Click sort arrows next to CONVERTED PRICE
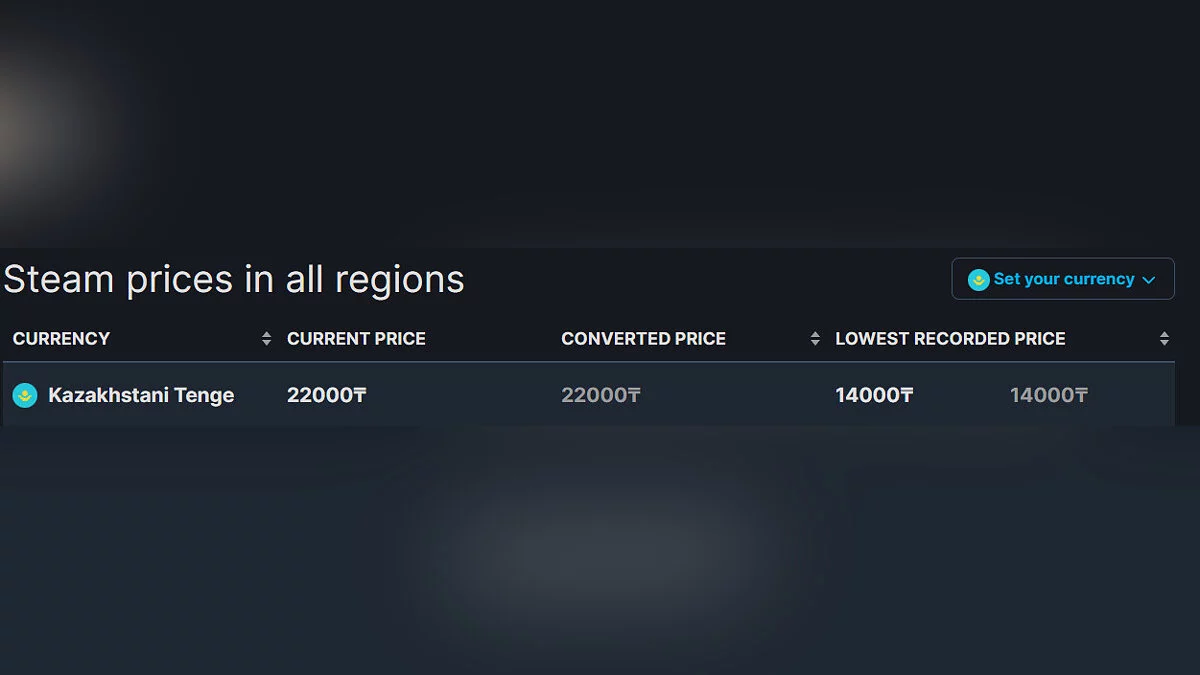This screenshot has height=675, width=1200. [x=815, y=339]
